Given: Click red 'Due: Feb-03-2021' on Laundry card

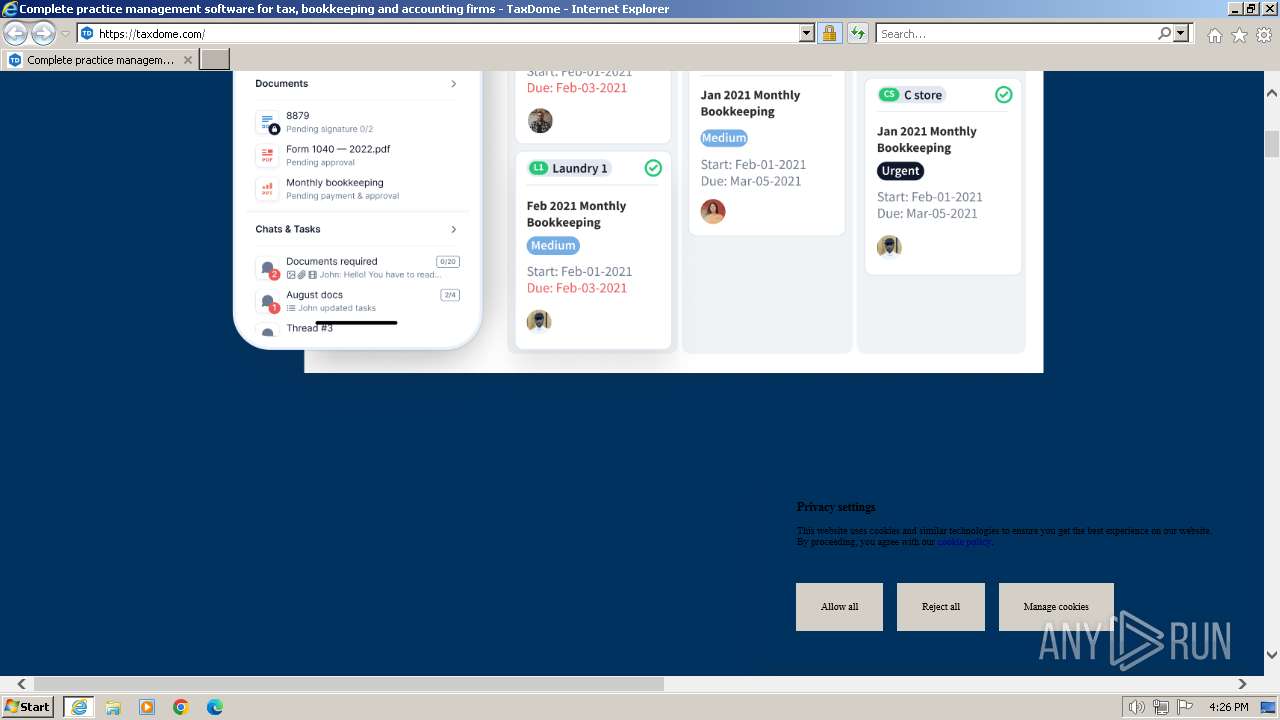Looking at the screenshot, I should 577,288.
